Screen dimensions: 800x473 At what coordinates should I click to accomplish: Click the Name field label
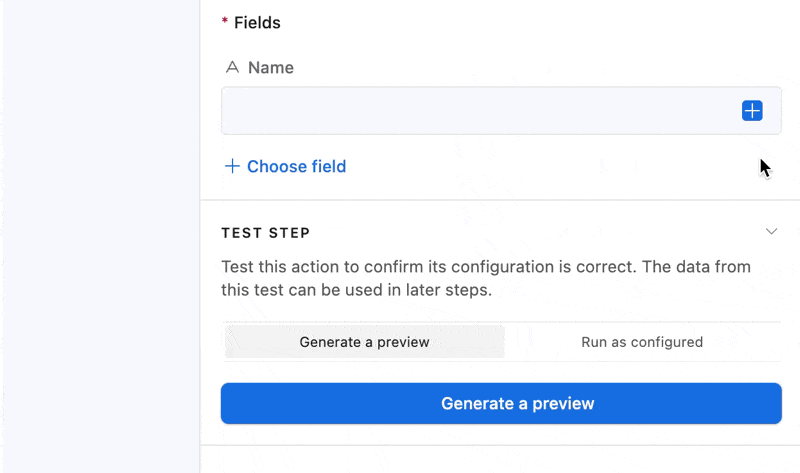tap(271, 68)
